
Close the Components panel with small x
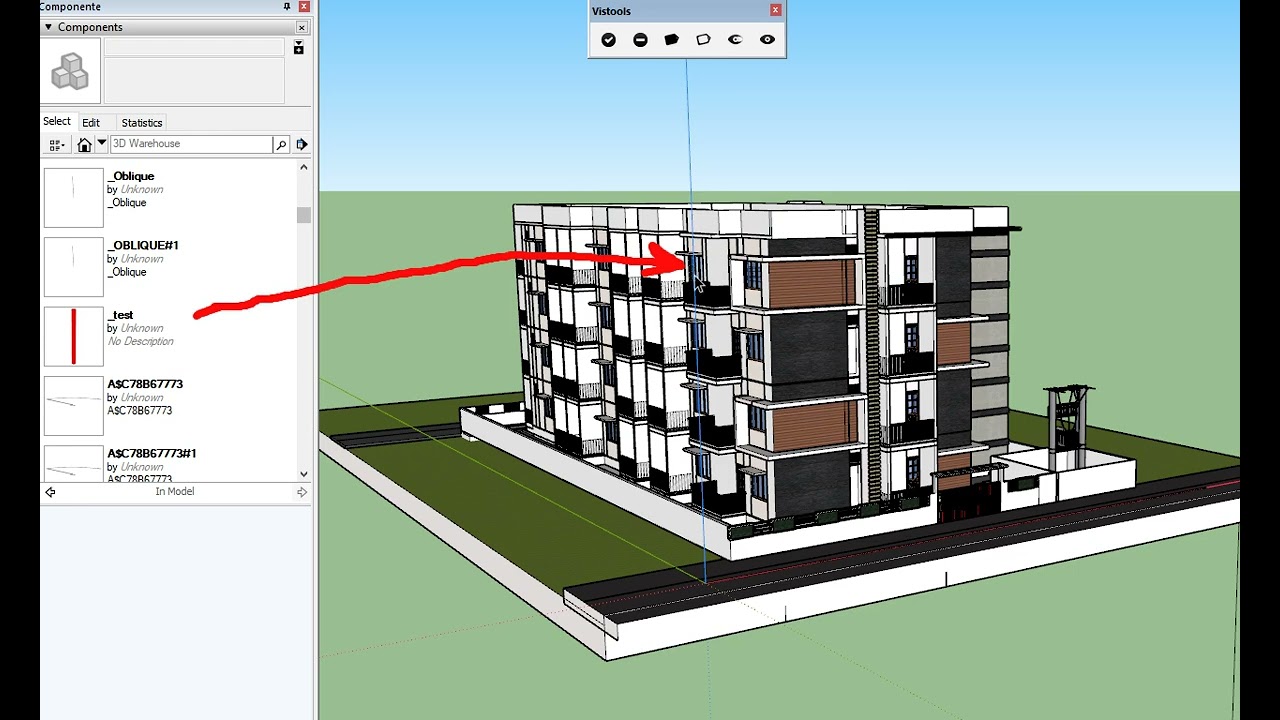(302, 27)
